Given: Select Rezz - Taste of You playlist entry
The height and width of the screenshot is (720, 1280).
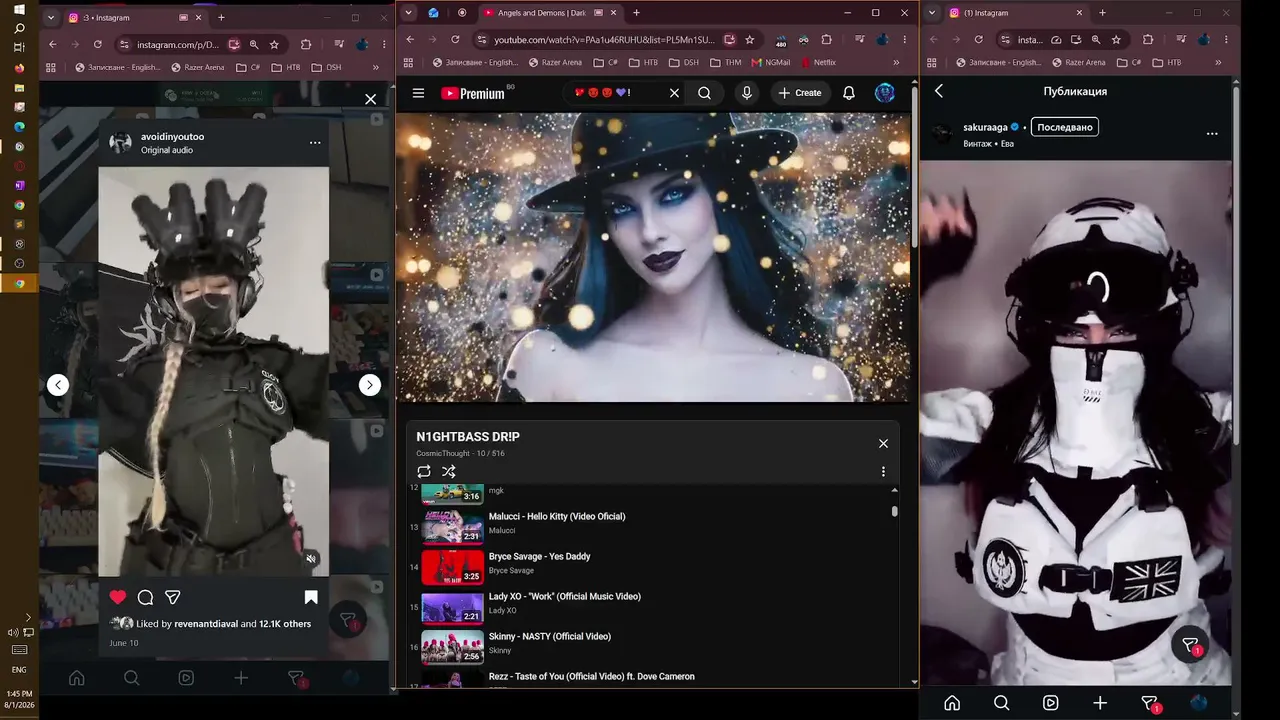Looking at the screenshot, I should click(x=592, y=677).
